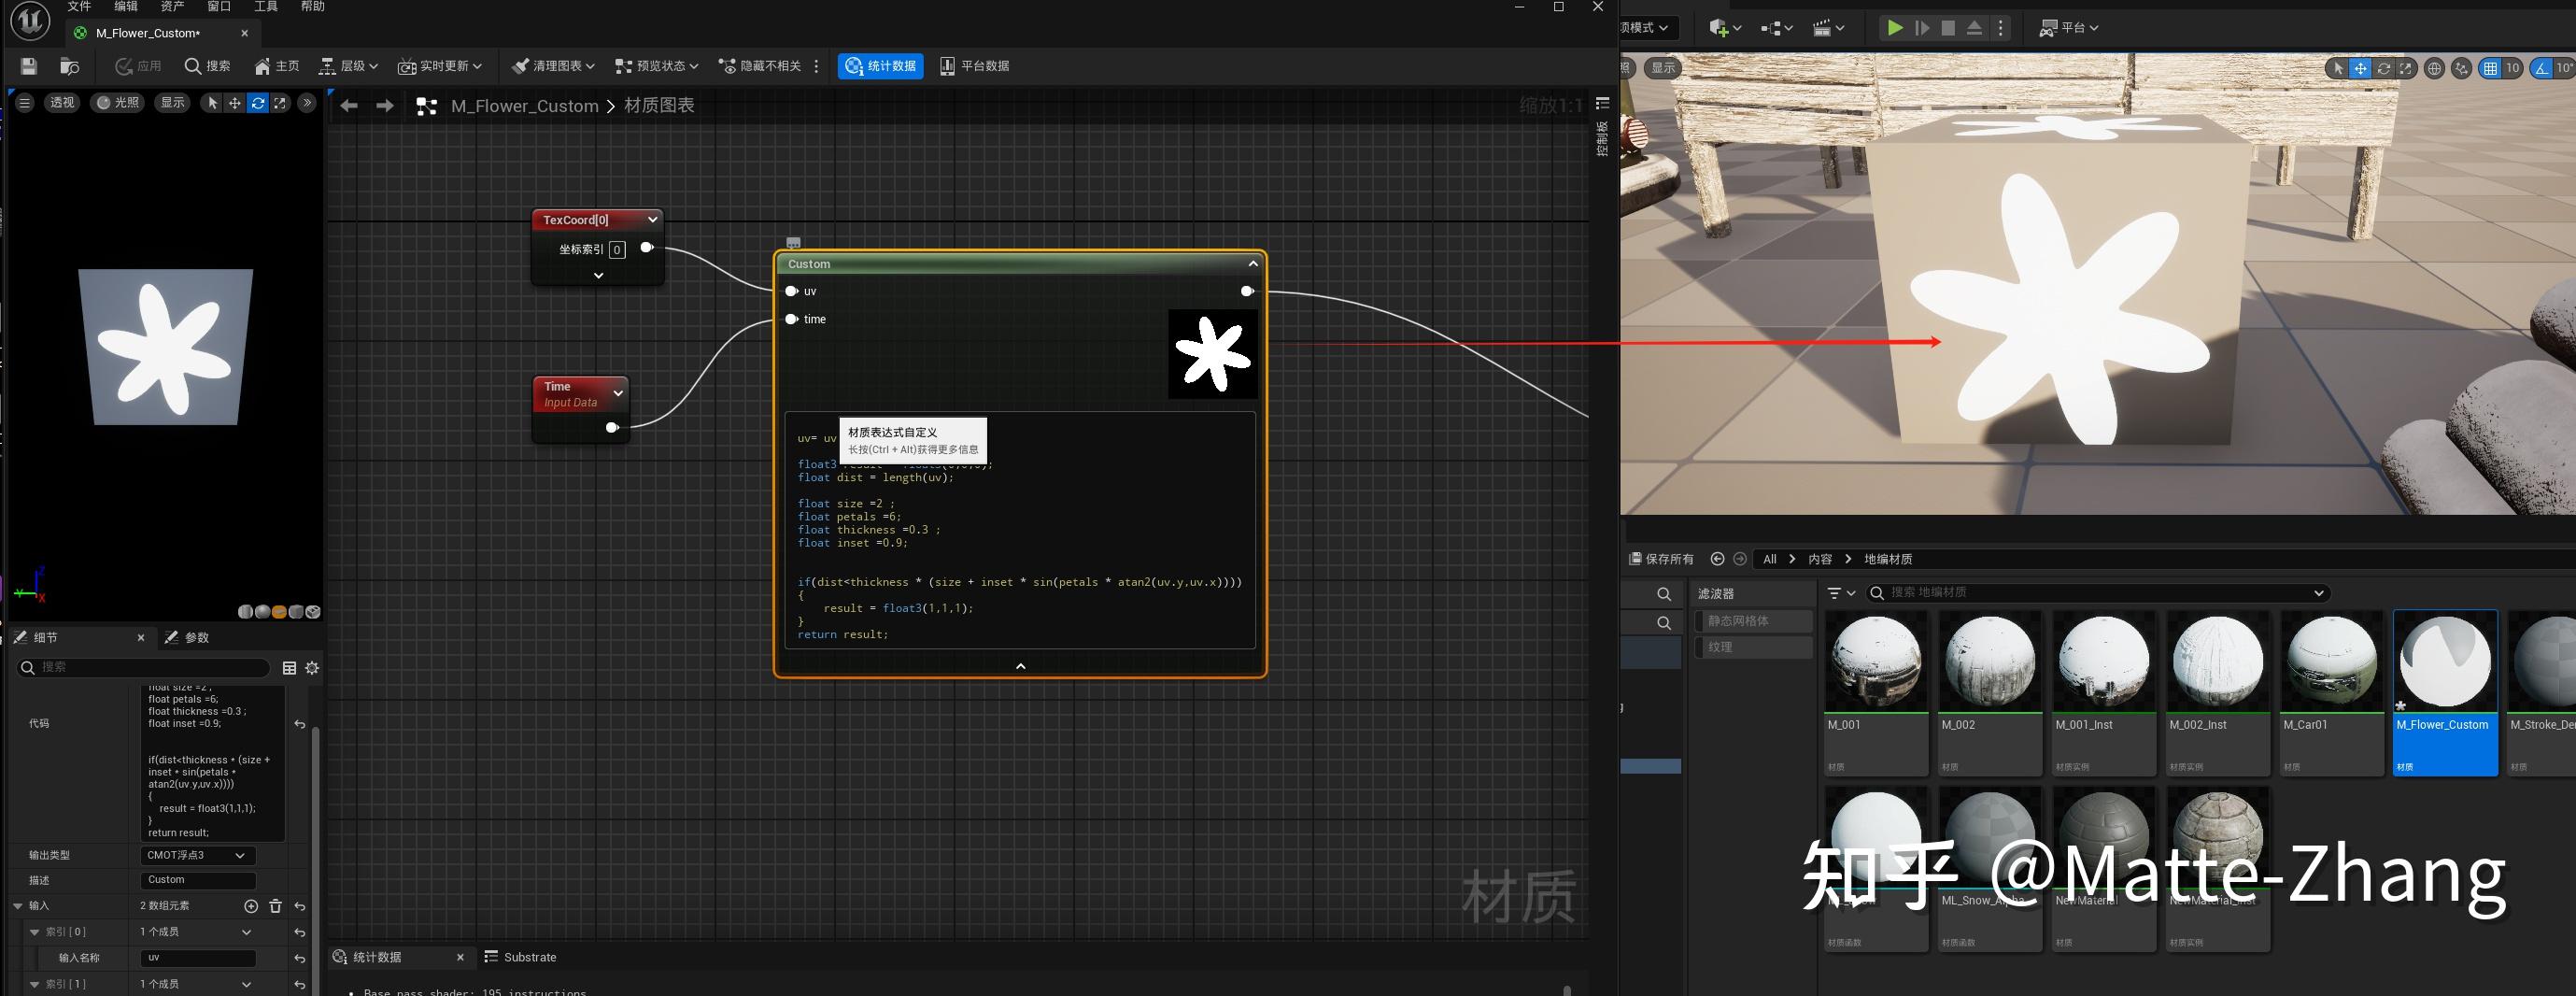
Task: Open 平台数据 (Platform Stats) from the toolbar
Action: pos(975,66)
